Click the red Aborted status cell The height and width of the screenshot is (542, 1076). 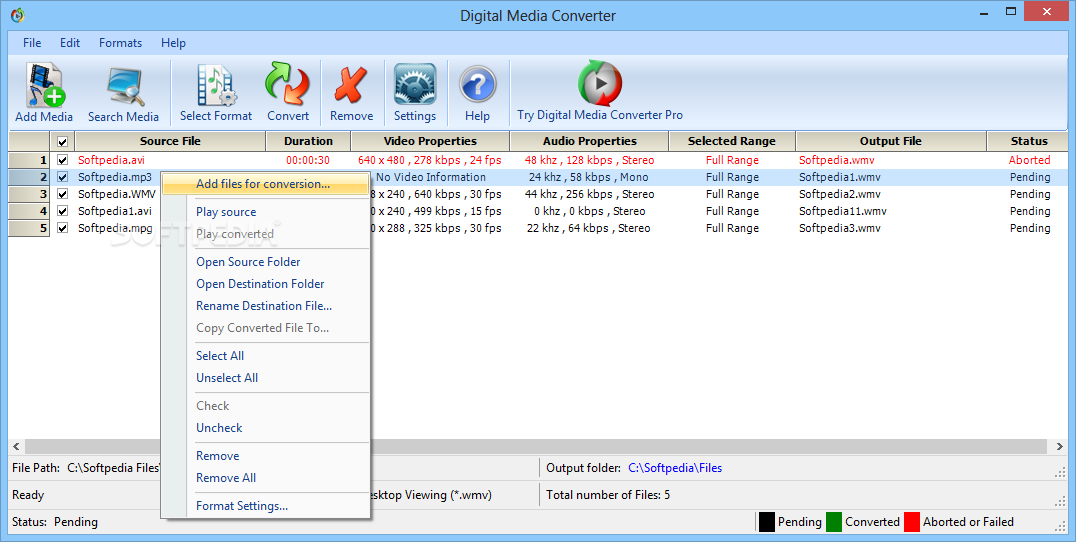click(1029, 160)
